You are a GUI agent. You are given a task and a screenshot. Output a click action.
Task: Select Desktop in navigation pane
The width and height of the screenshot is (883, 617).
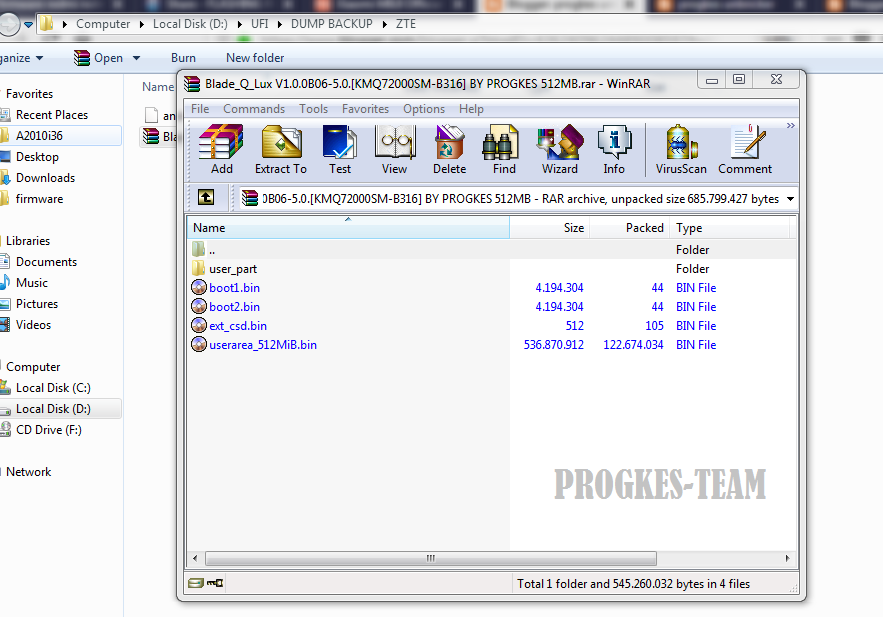click(x=37, y=157)
